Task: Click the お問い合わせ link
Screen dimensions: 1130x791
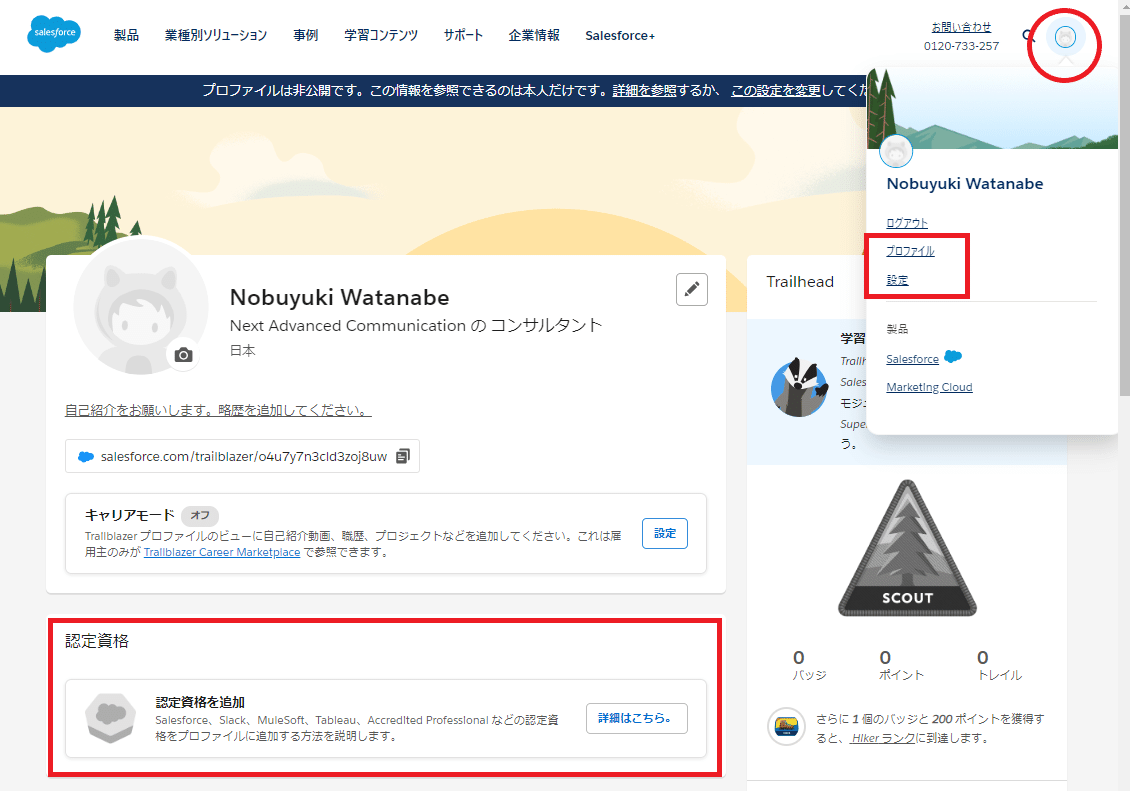Action: 961,27
